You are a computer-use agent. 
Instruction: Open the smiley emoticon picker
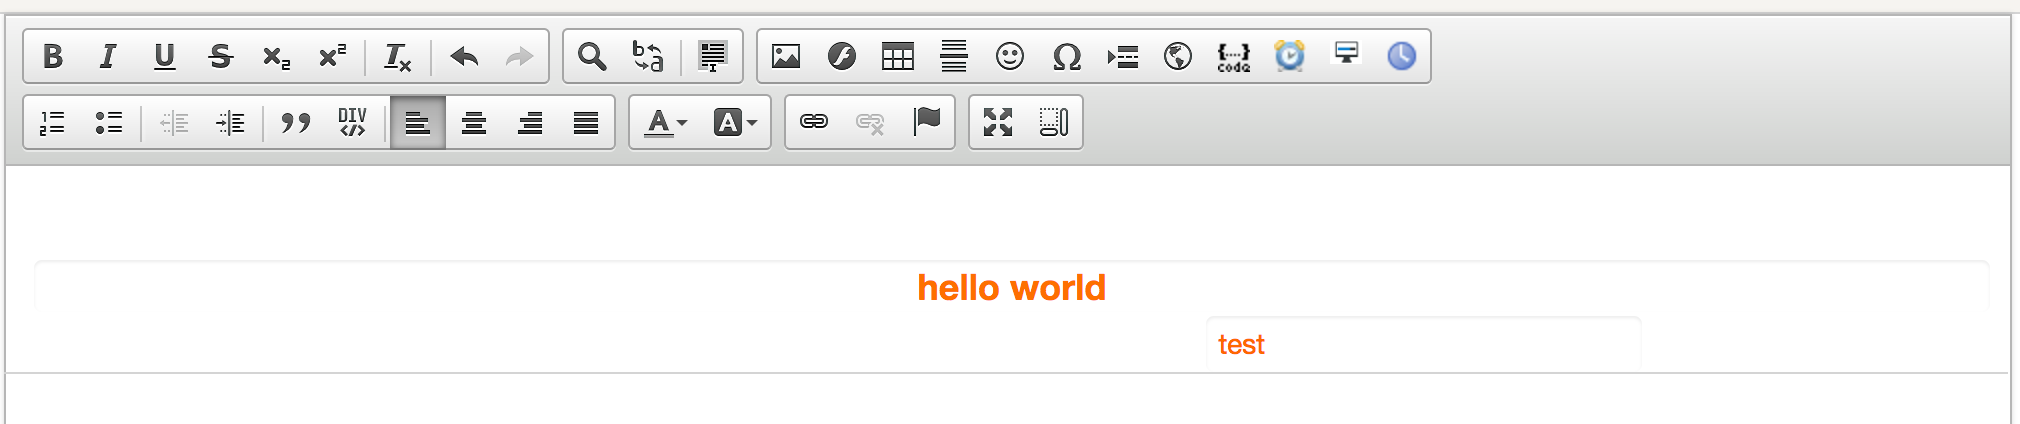point(1010,57)
